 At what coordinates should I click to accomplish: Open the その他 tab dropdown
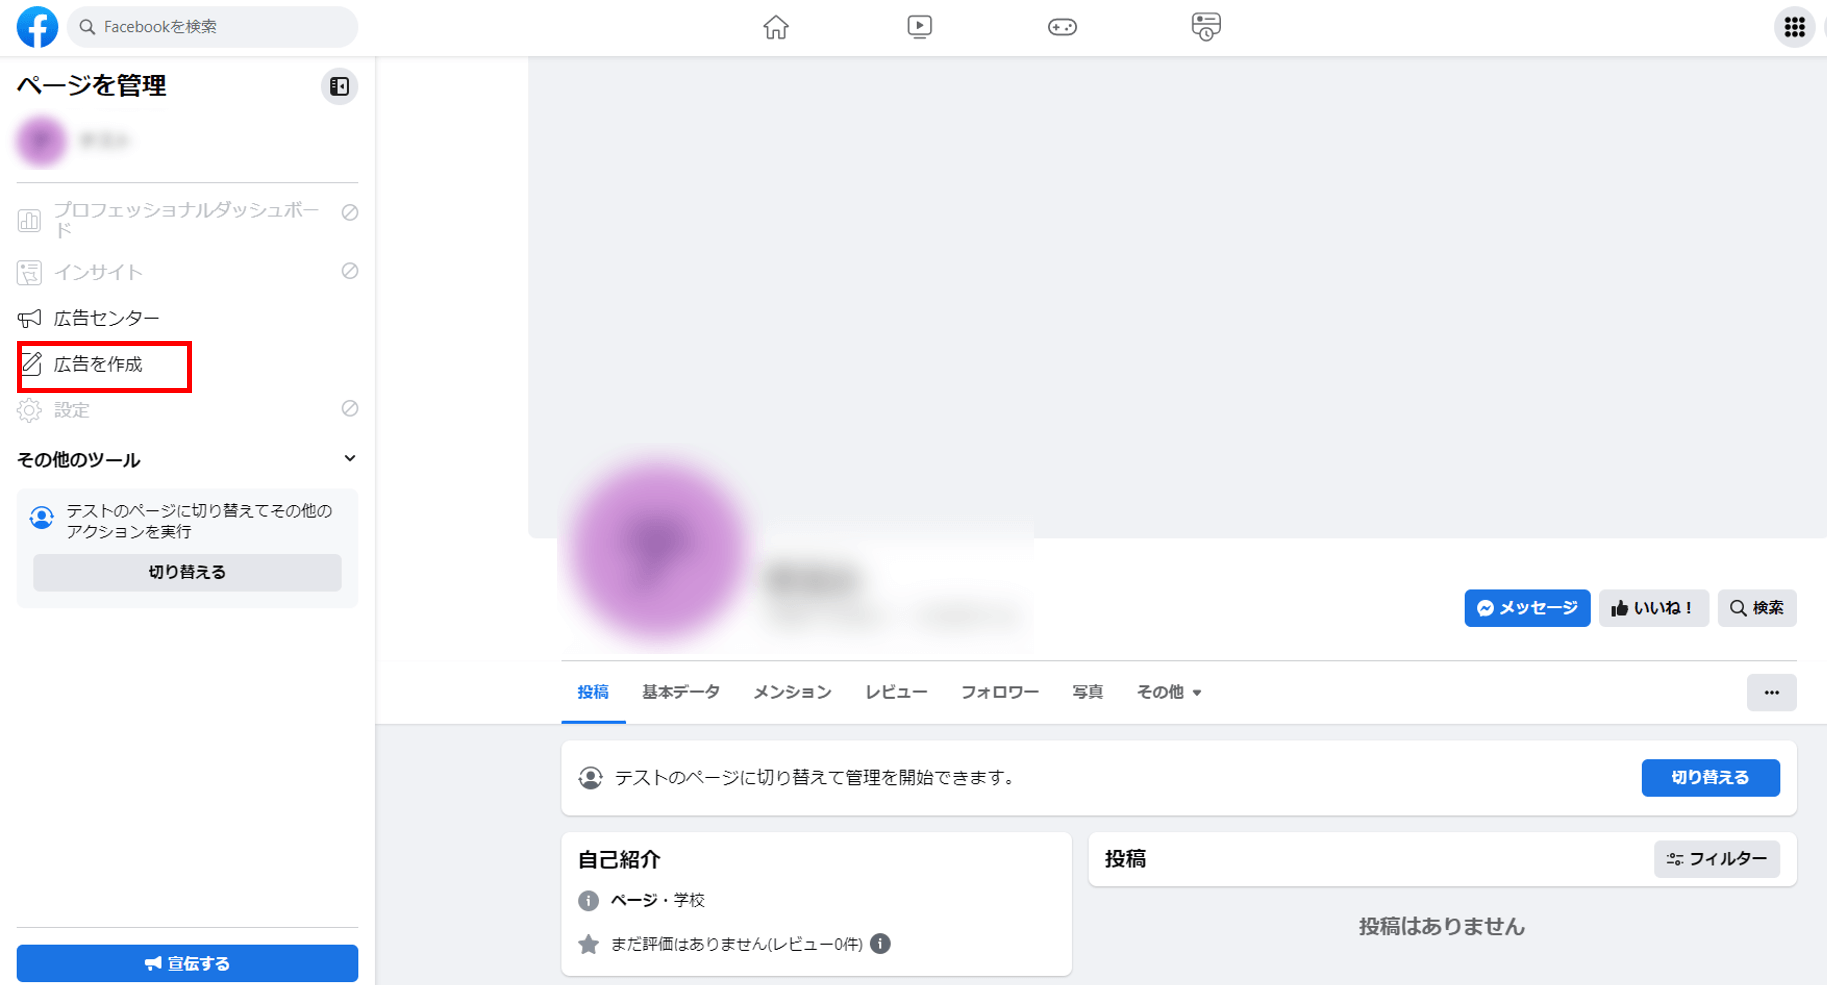pos(1168,692)
